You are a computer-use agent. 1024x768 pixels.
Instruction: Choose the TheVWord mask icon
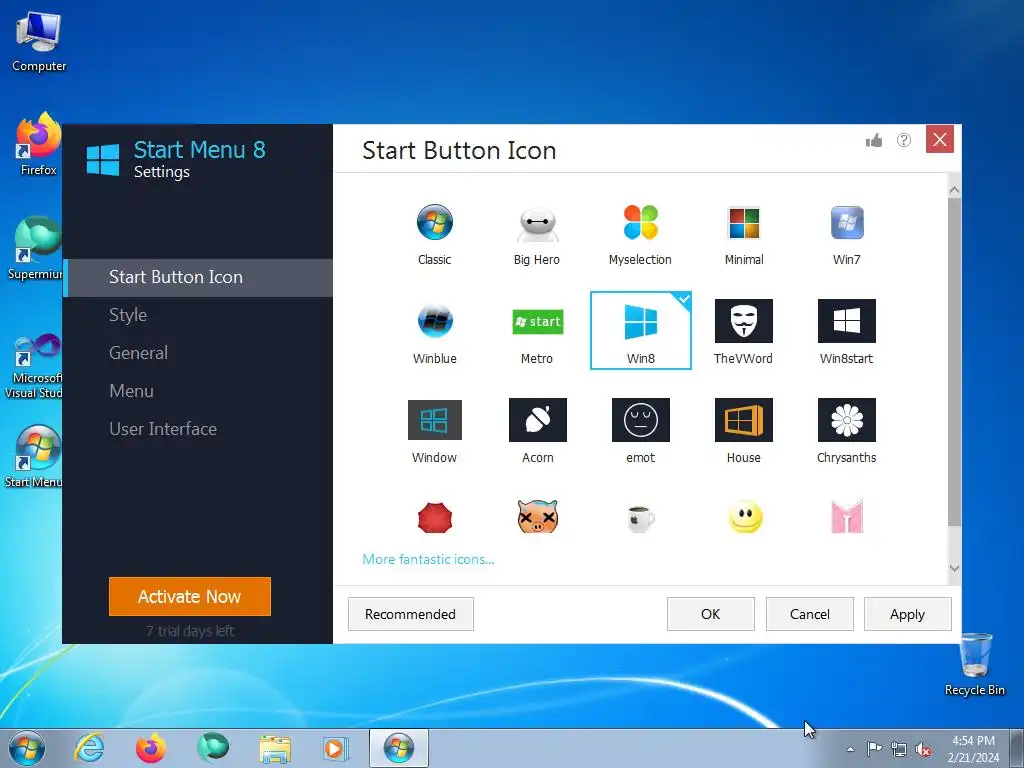tap(743, 332)
